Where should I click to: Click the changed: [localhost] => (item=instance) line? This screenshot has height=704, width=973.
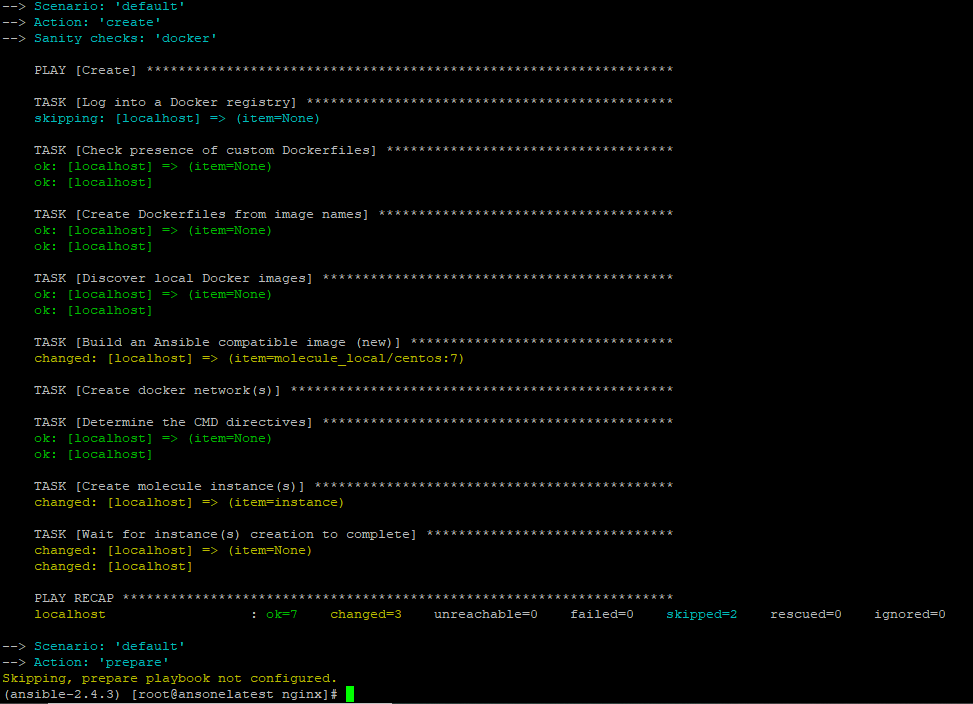pyautogui.click(x=190, y=501)
